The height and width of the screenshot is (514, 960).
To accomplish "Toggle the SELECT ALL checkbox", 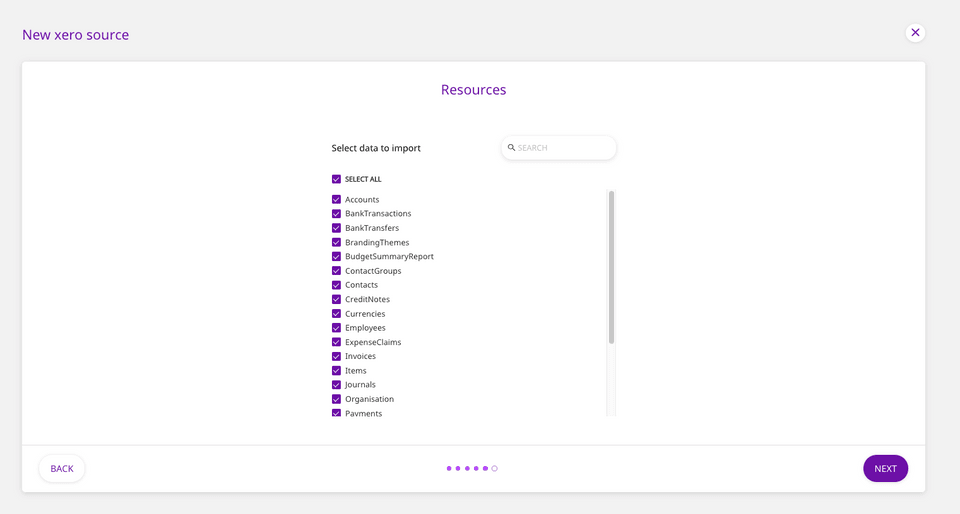I will point(336,179).
